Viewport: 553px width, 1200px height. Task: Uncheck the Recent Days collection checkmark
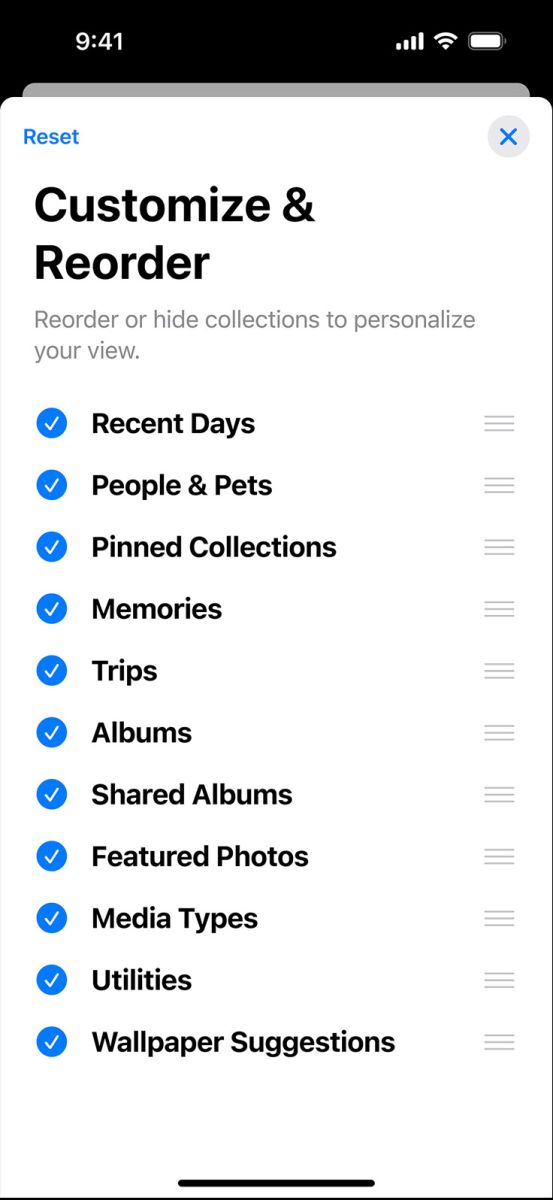(x=51, y=423)
